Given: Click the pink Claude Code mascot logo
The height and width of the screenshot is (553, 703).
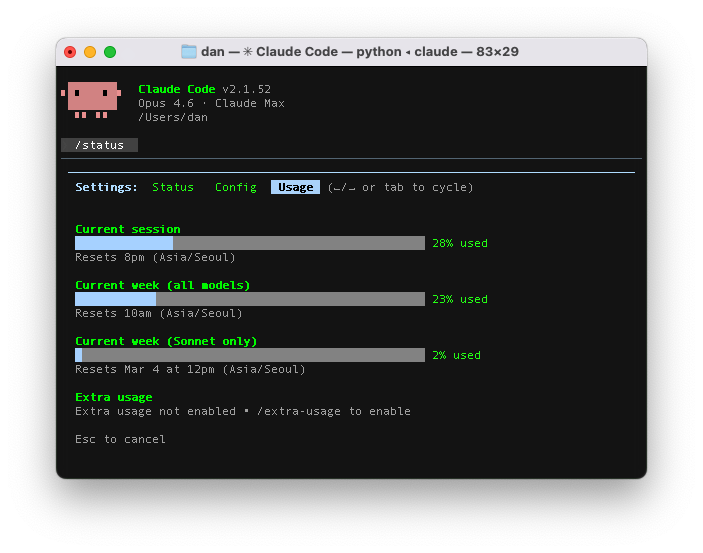Looking at the screenshot, I should pyautogui.click(x=91, y=100).
